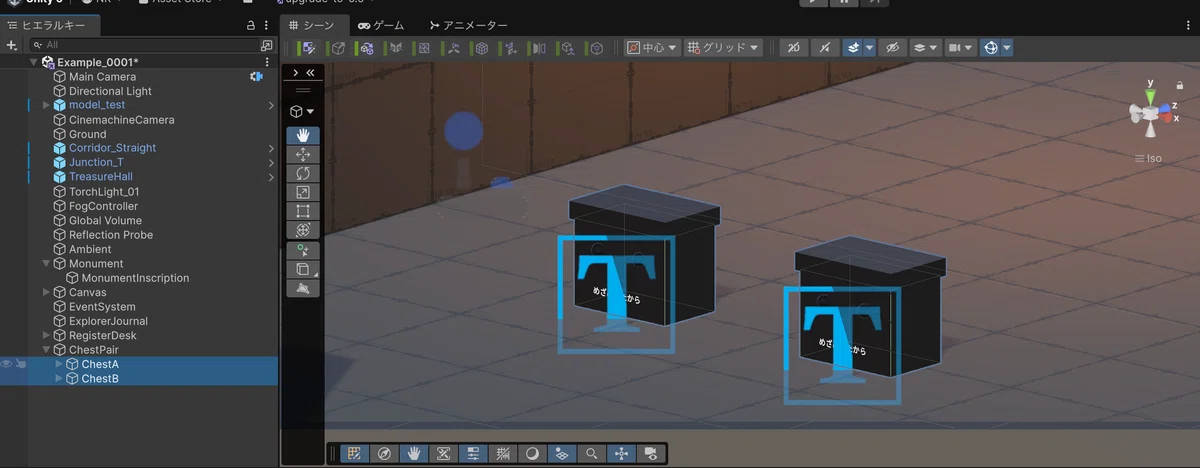
Task: Click the box collider edit tool
Action: 303,269
